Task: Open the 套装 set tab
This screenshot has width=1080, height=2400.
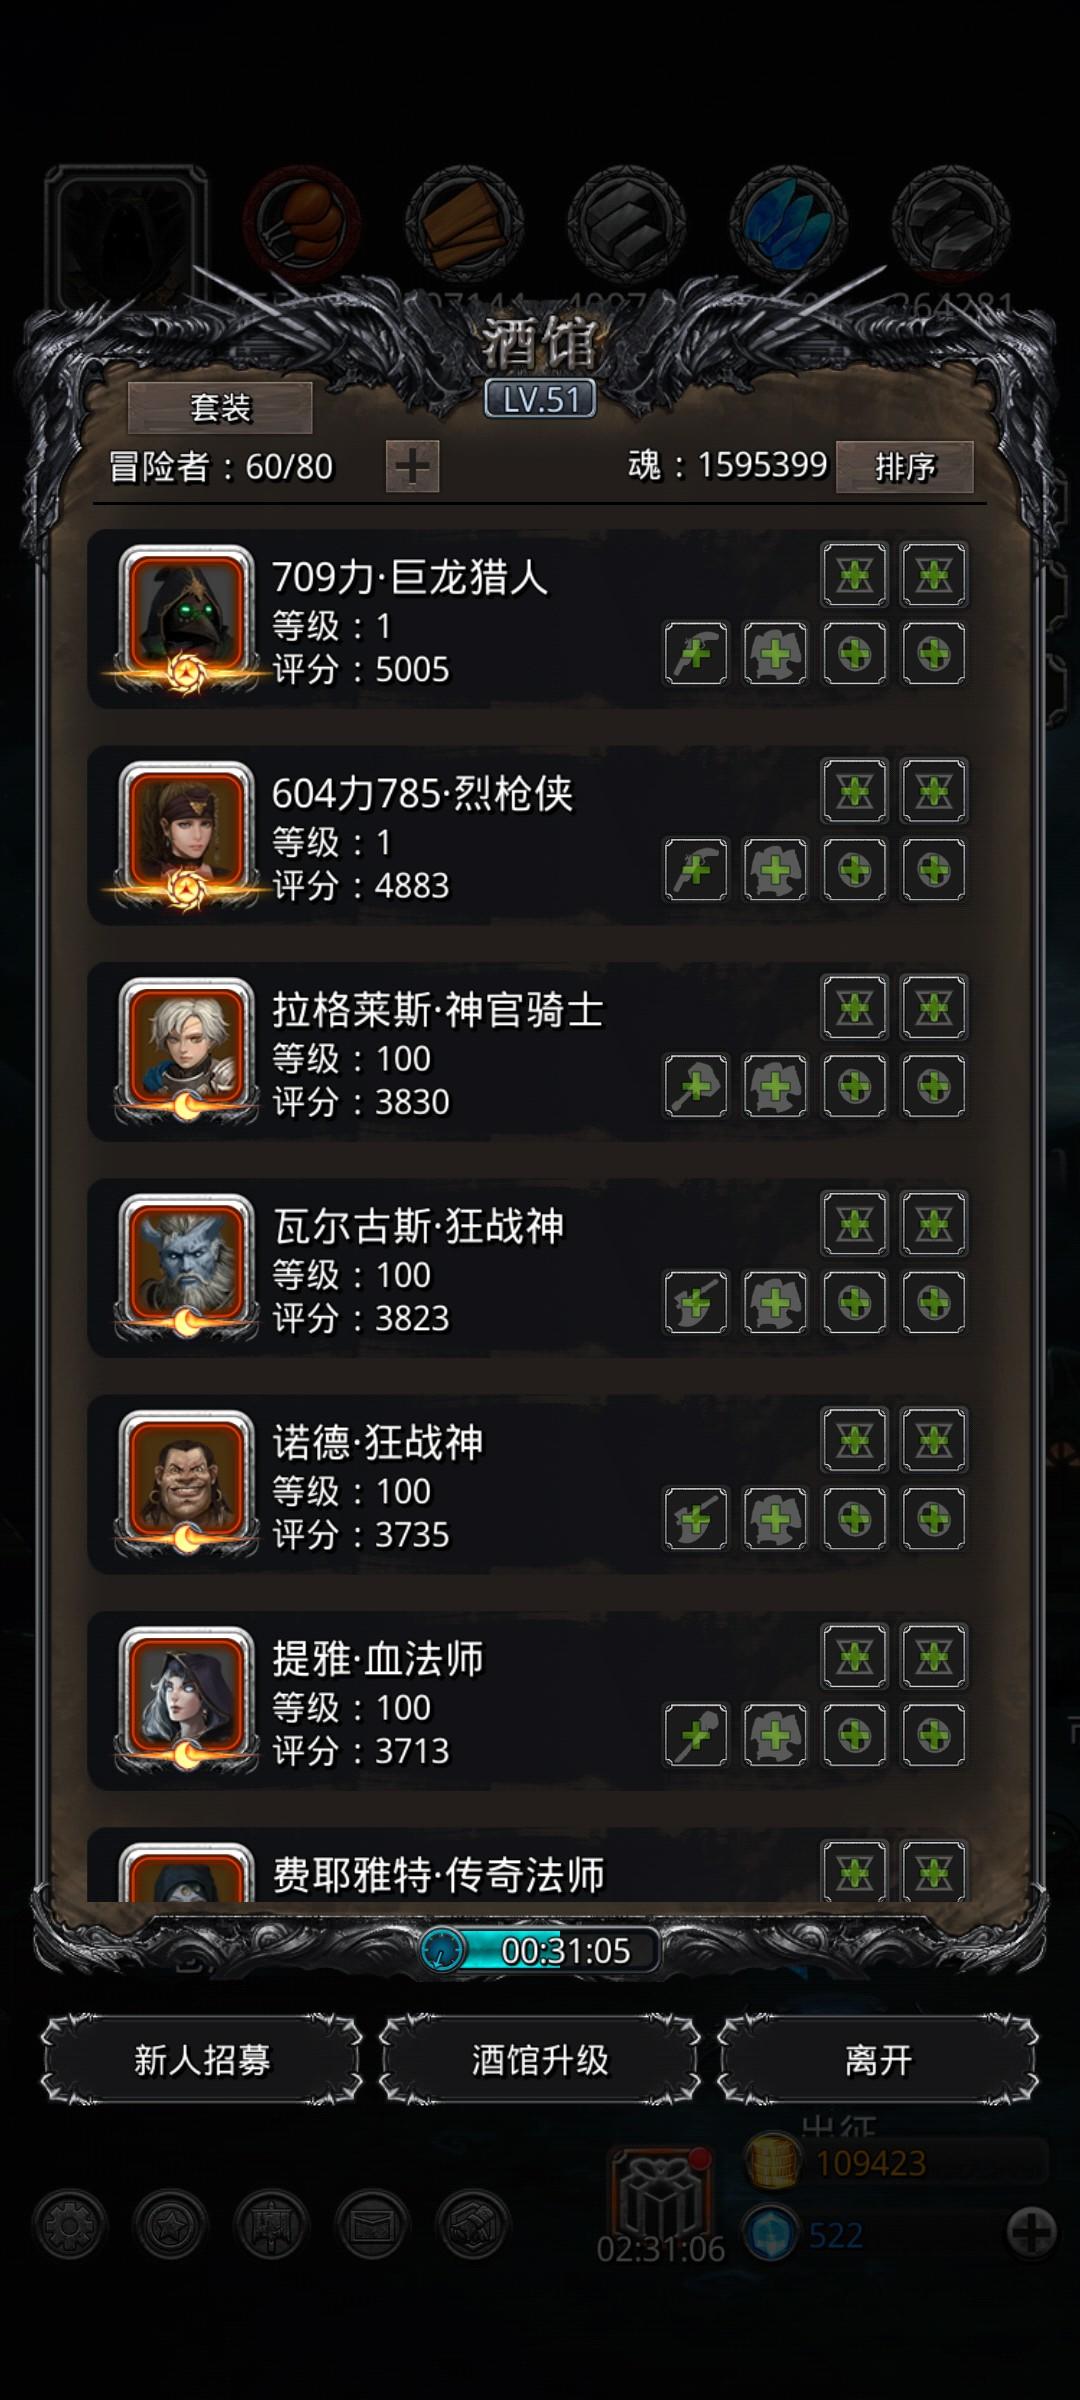Action: (220, 407)
